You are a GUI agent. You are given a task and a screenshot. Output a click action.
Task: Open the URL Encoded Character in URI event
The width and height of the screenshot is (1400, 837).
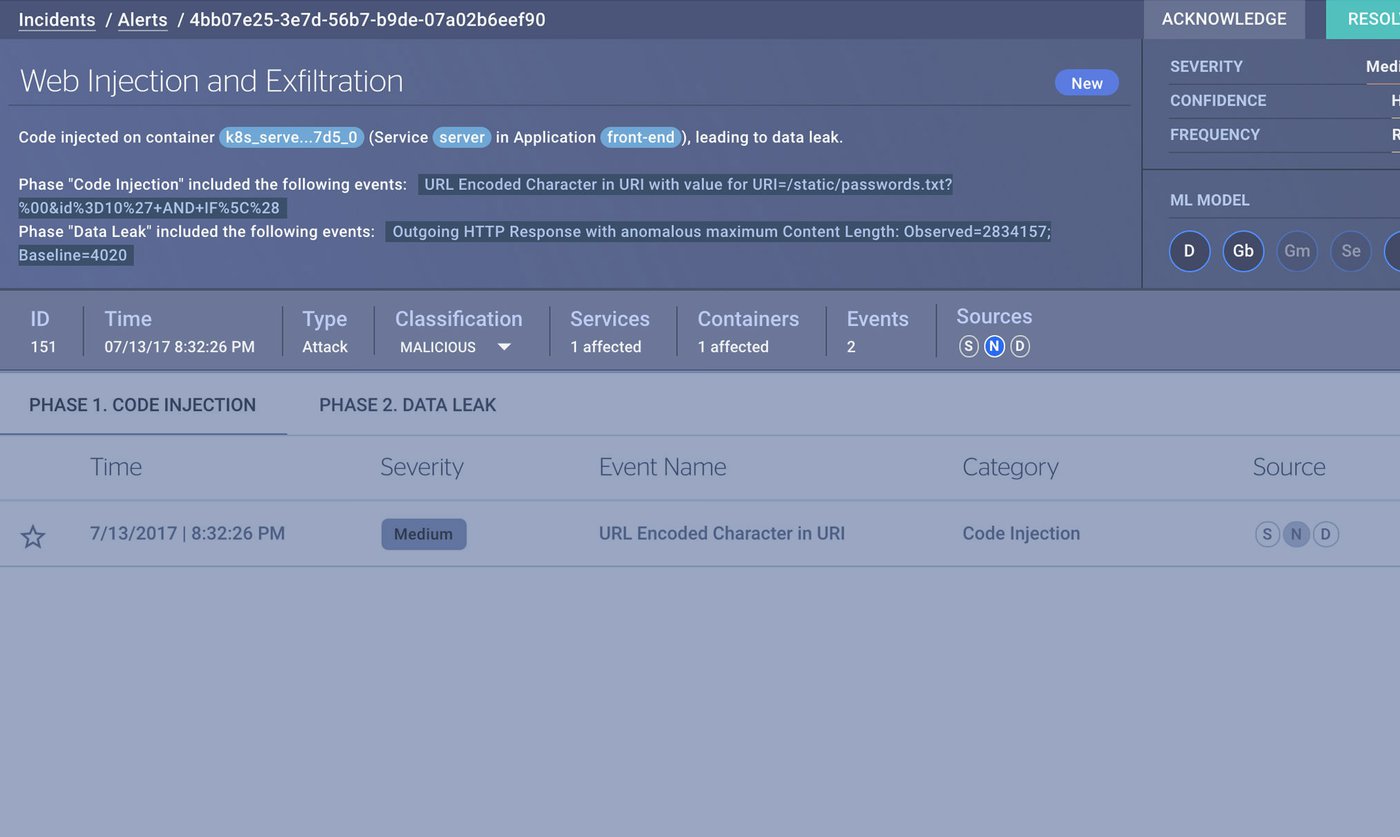(x=721, y=533)
